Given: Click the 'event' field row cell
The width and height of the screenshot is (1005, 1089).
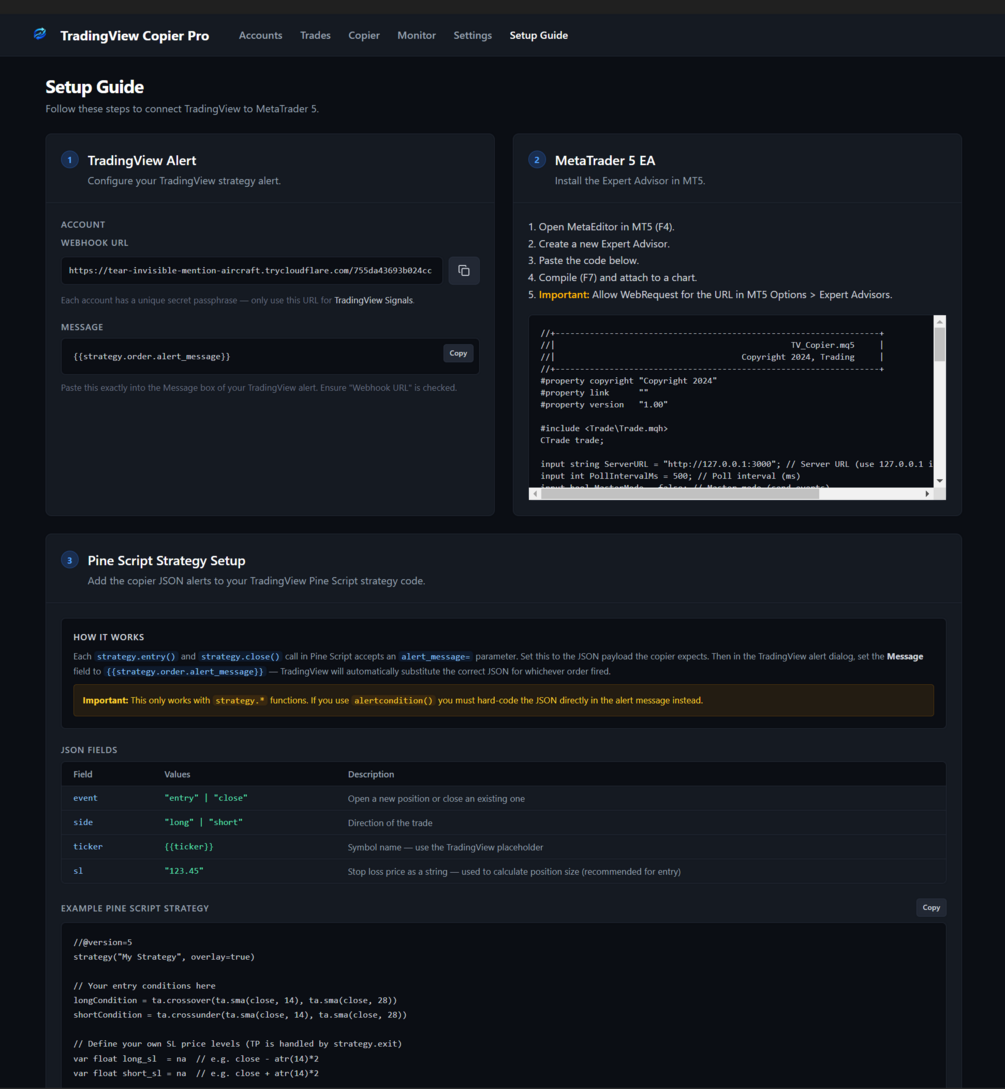Looking at the screenshot, I should (85, 799).
